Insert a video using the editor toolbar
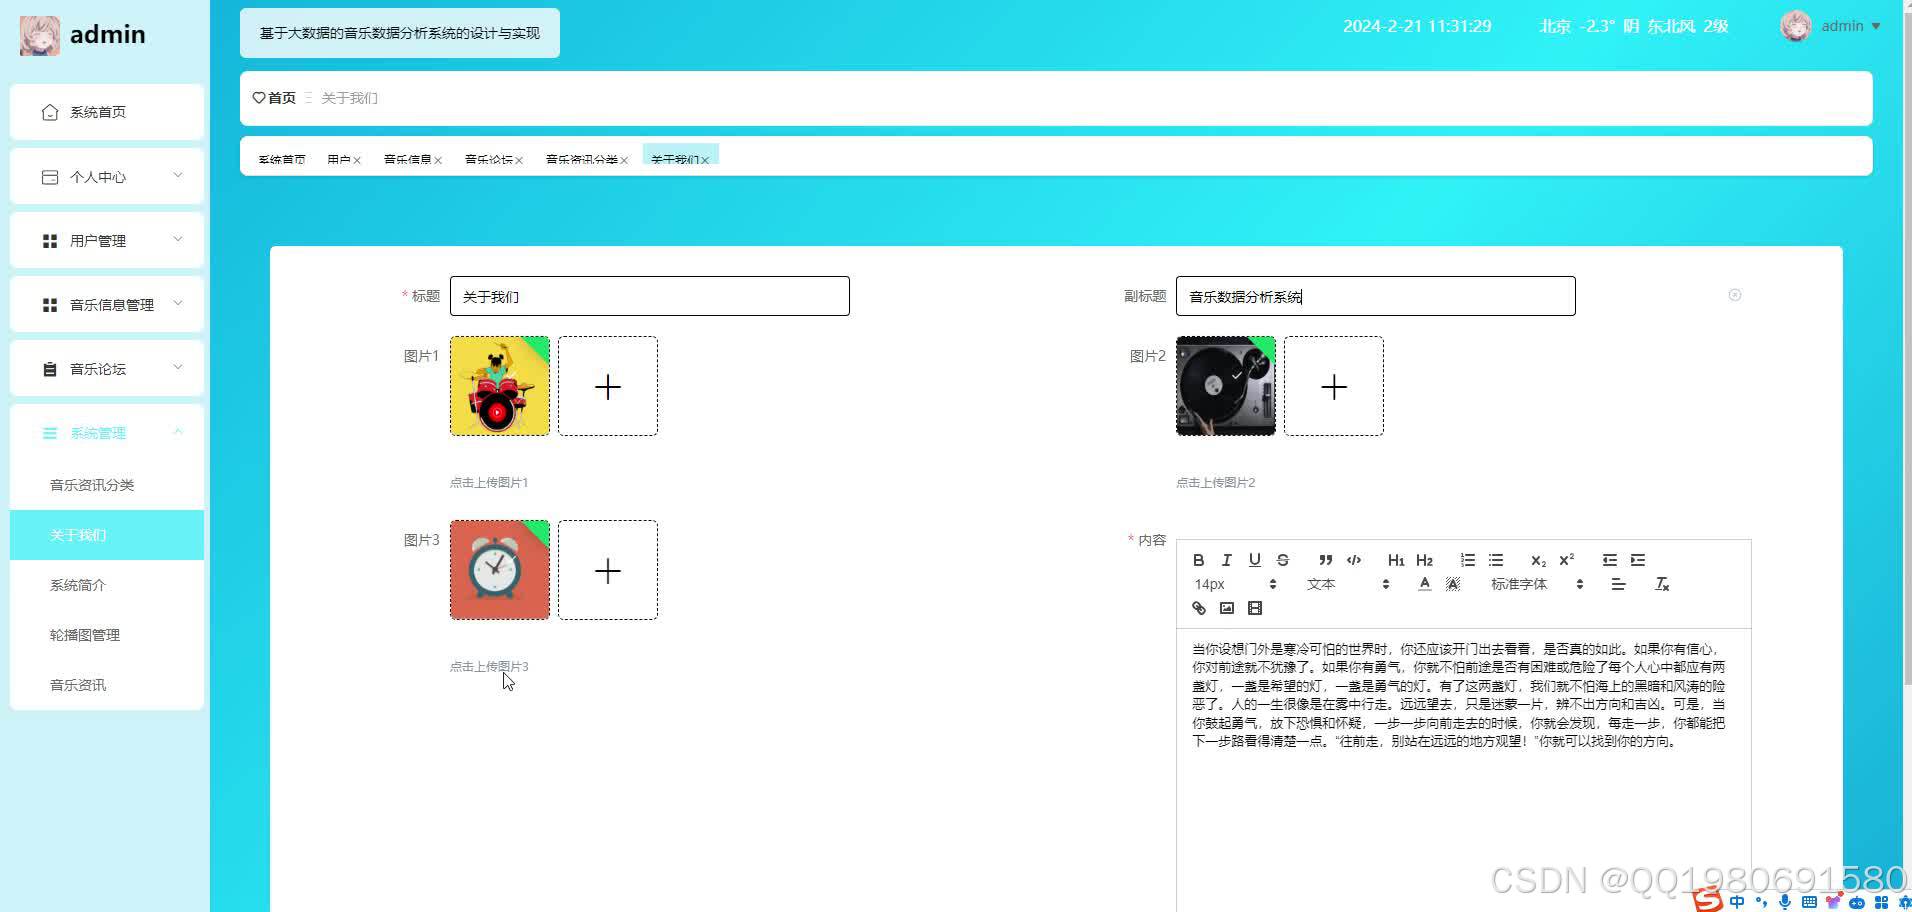1912x912 pixels. coord(1254,608)
